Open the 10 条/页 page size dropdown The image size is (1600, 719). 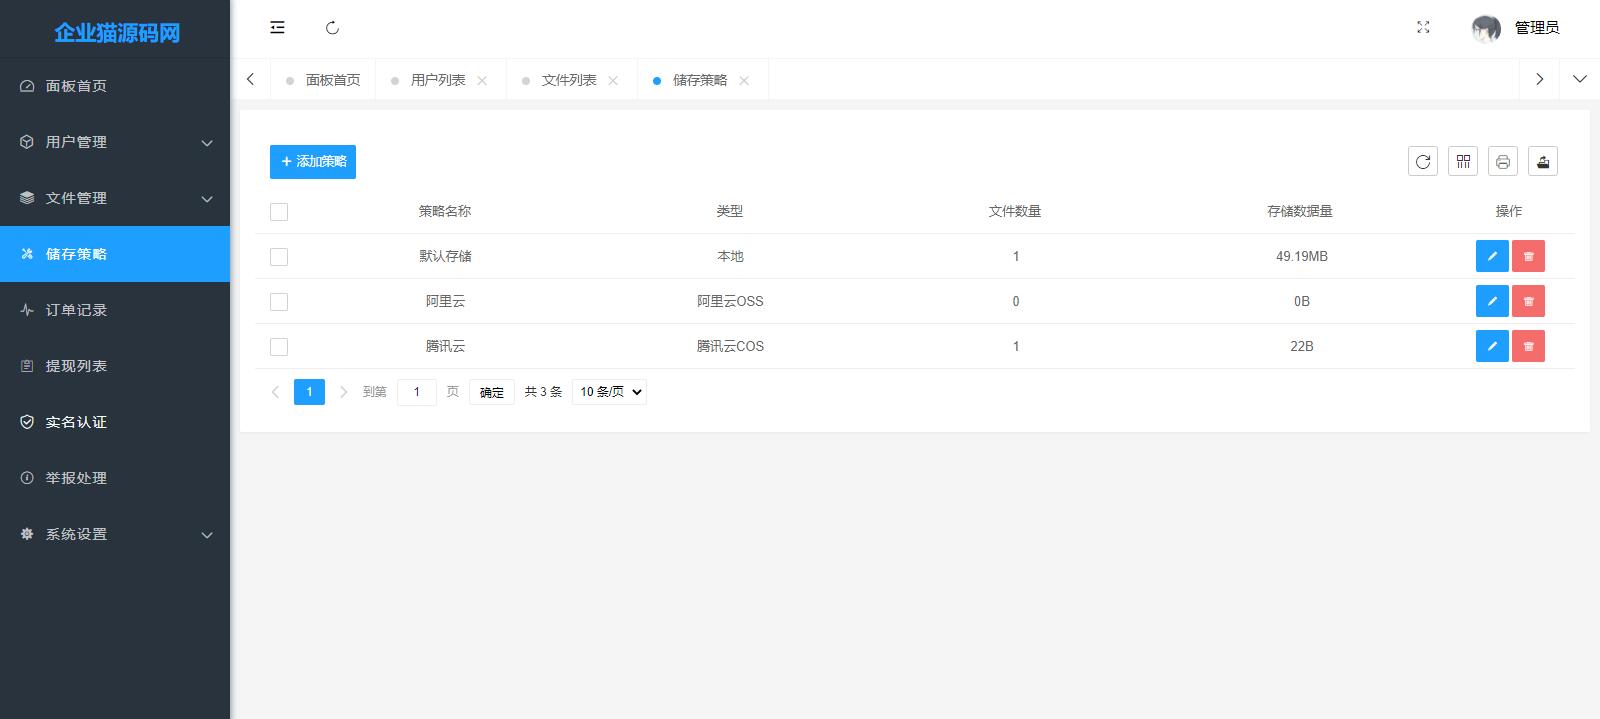coord(609,392)
